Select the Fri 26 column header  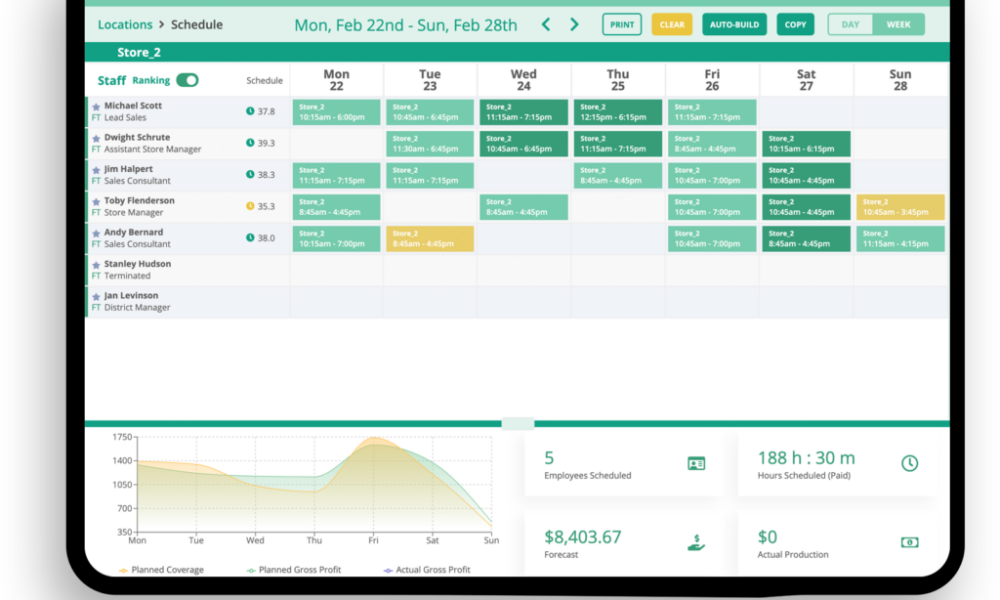(x=712, y=80)
